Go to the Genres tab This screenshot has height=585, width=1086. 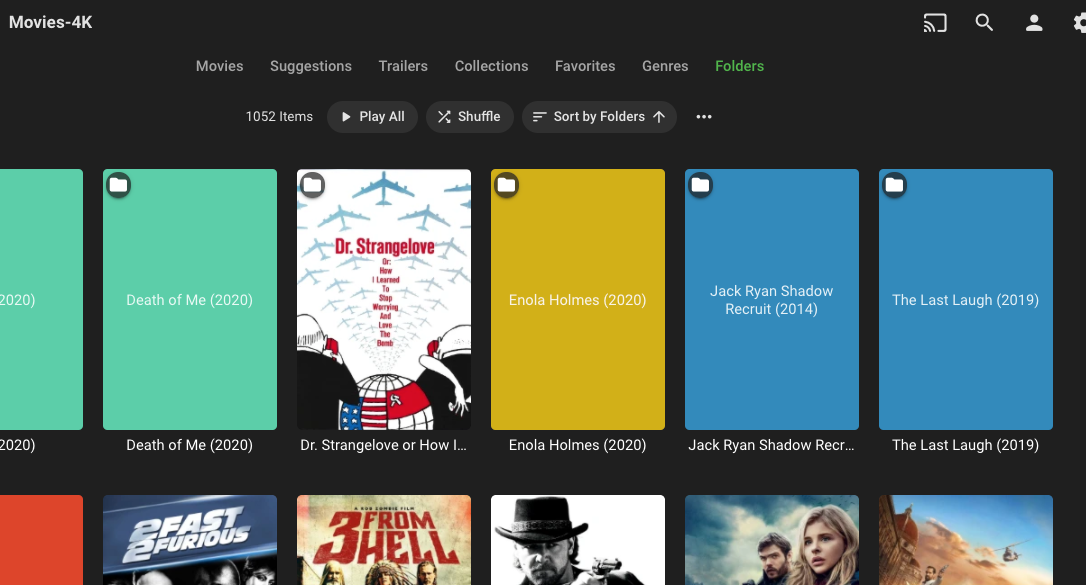click(665, 66)
